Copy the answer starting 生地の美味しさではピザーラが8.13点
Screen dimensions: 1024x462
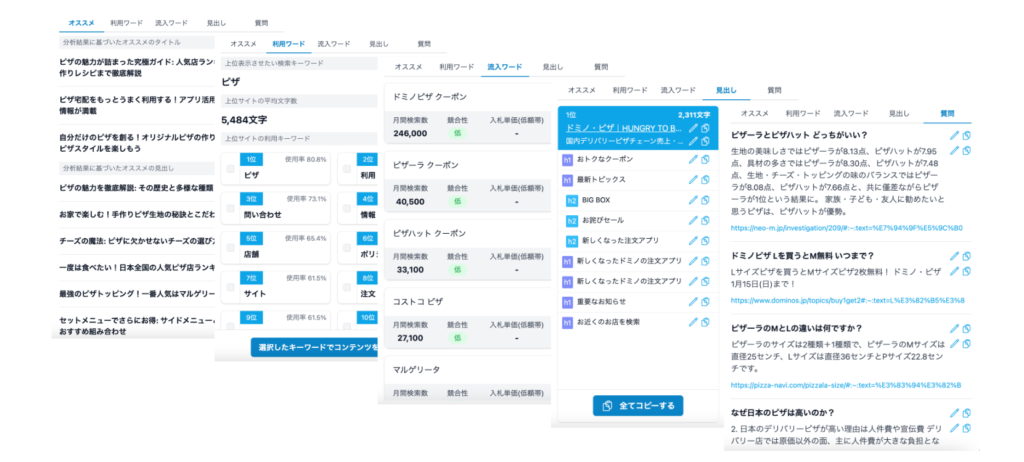[x=967, y=150]
